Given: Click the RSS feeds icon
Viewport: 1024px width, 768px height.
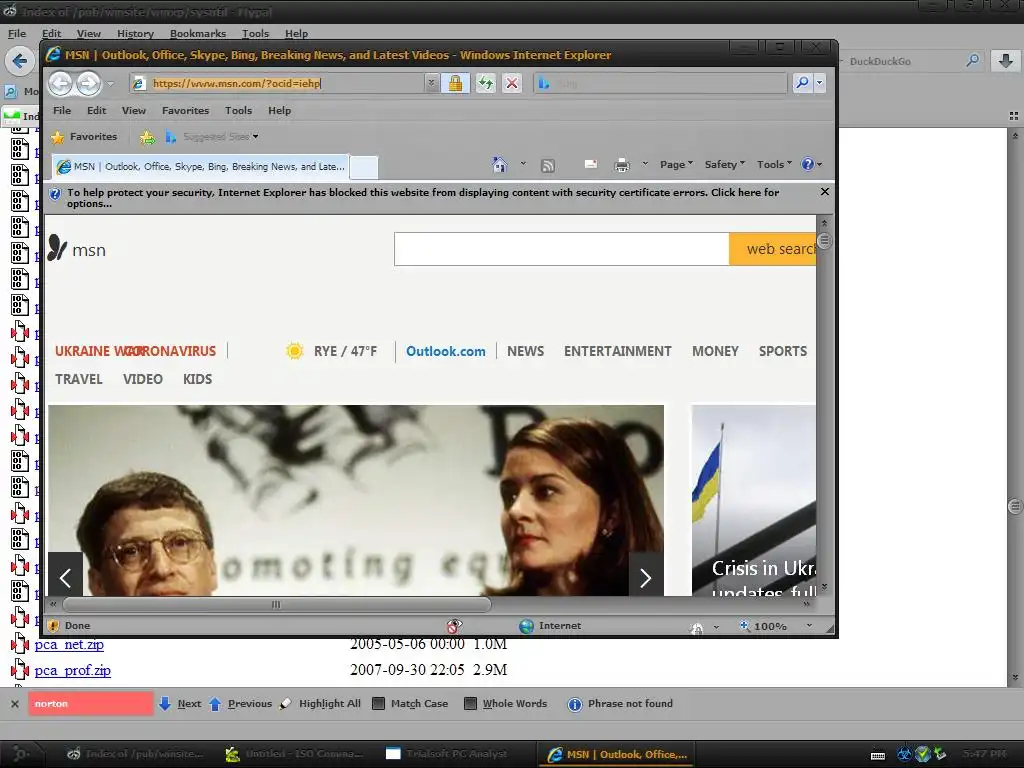Looking at the screenshot, I should (548, 165).
